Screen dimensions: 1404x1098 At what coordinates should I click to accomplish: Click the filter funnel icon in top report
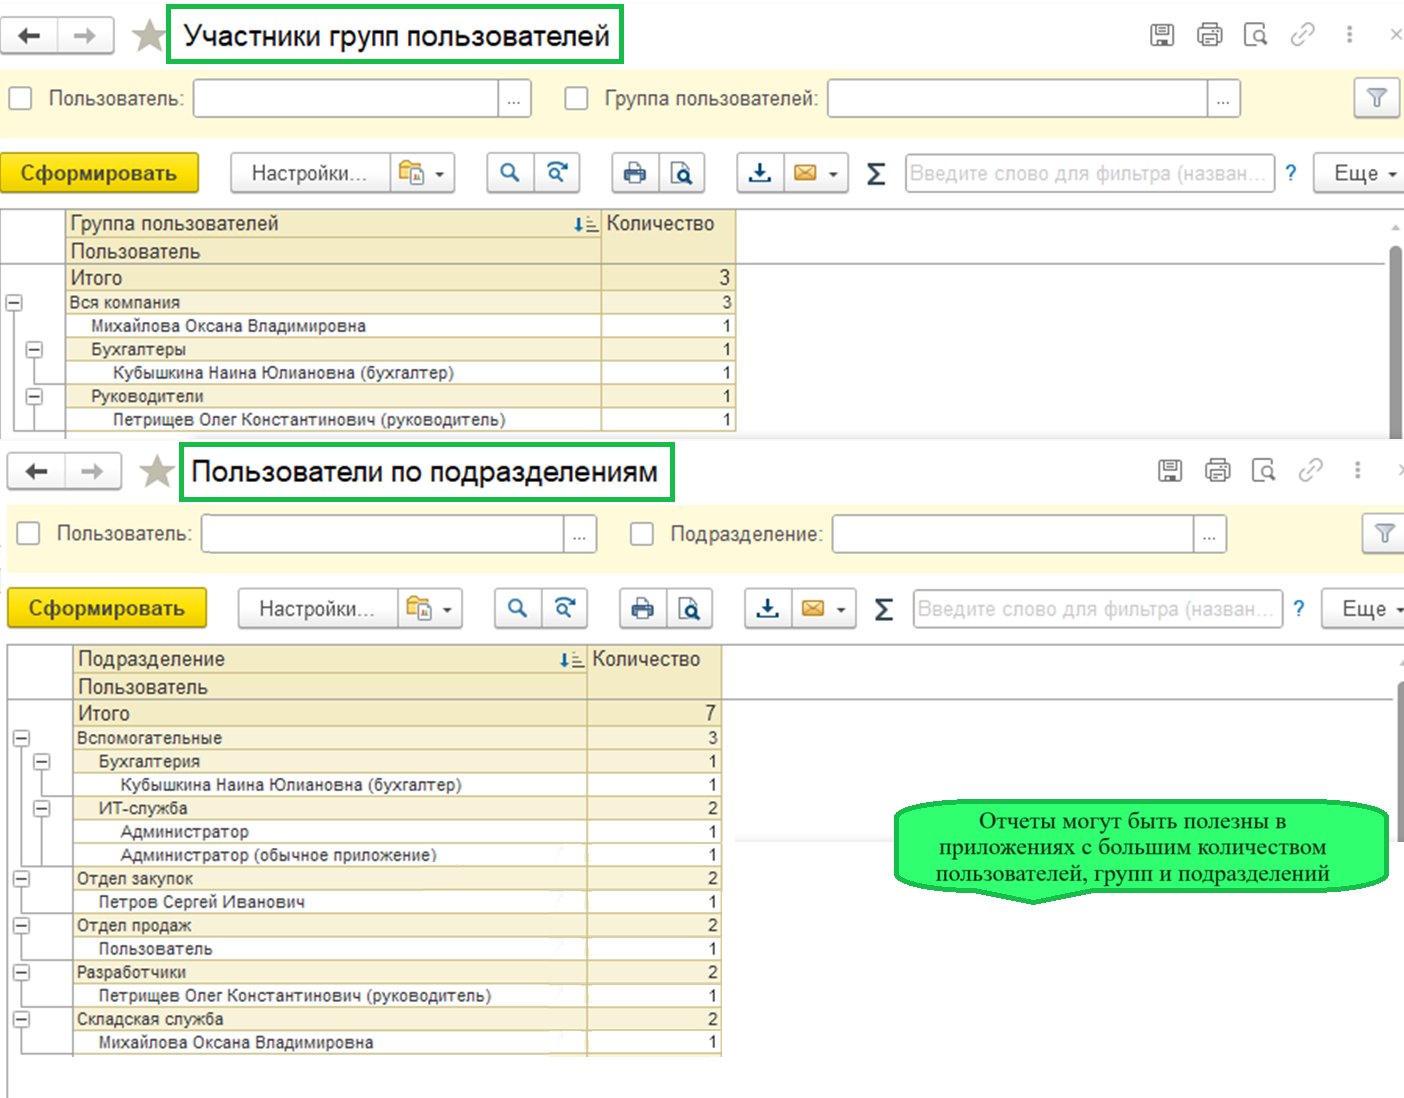click(1377, 98)
